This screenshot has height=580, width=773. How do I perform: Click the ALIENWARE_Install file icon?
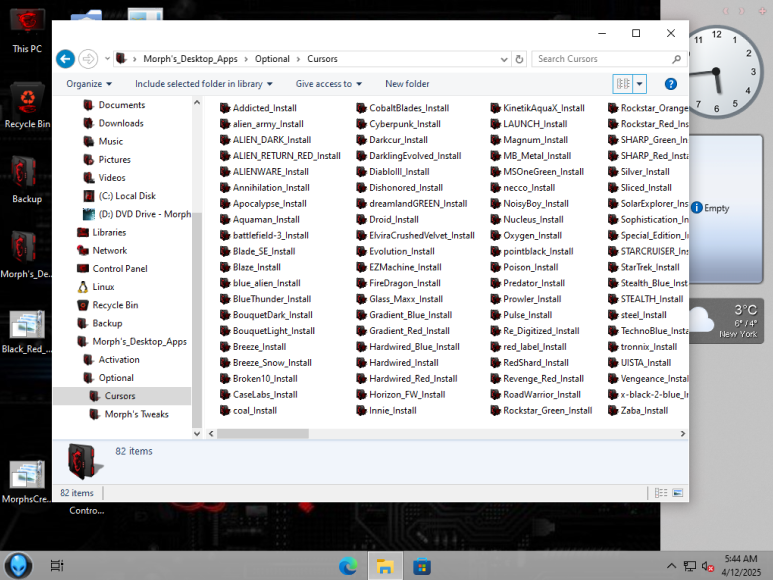pyautogui.click(x=225, y=171)
